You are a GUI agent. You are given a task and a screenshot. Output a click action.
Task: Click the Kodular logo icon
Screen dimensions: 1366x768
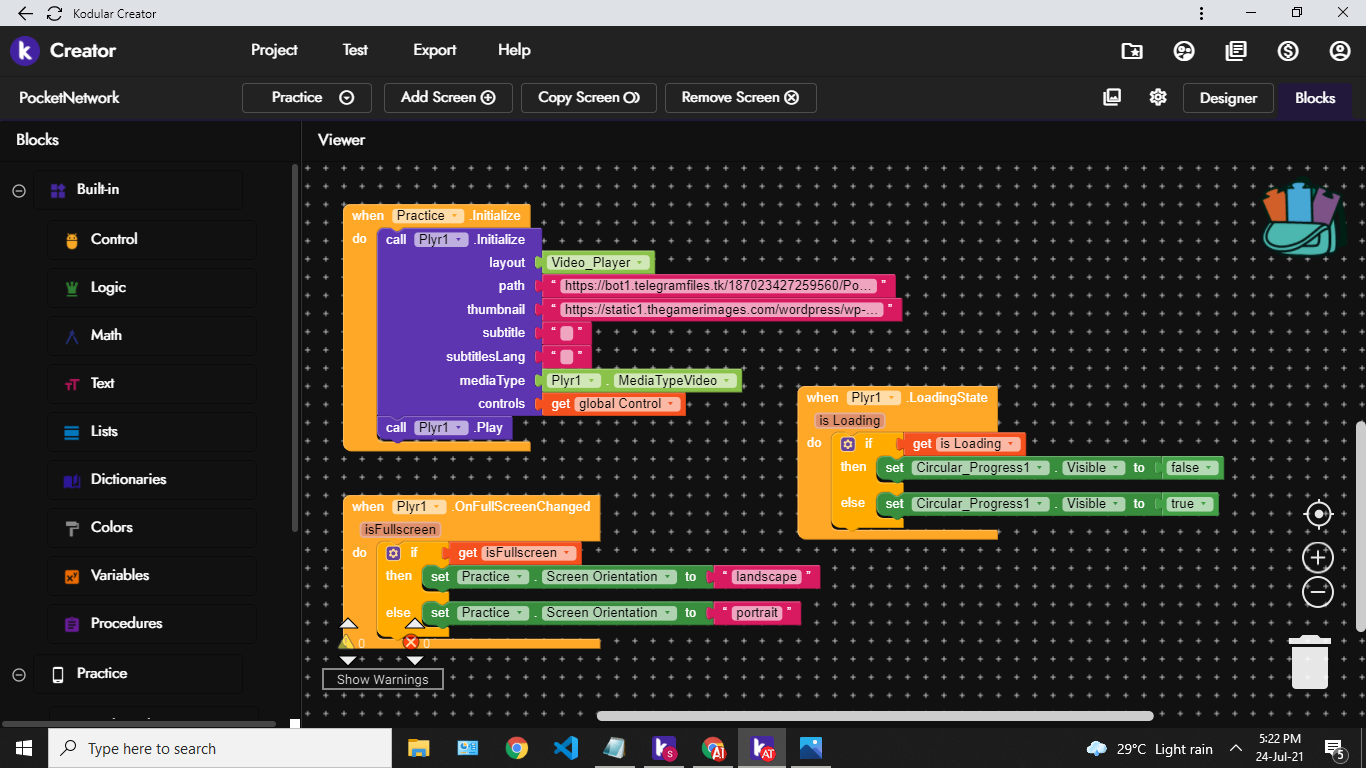[24, 51]
